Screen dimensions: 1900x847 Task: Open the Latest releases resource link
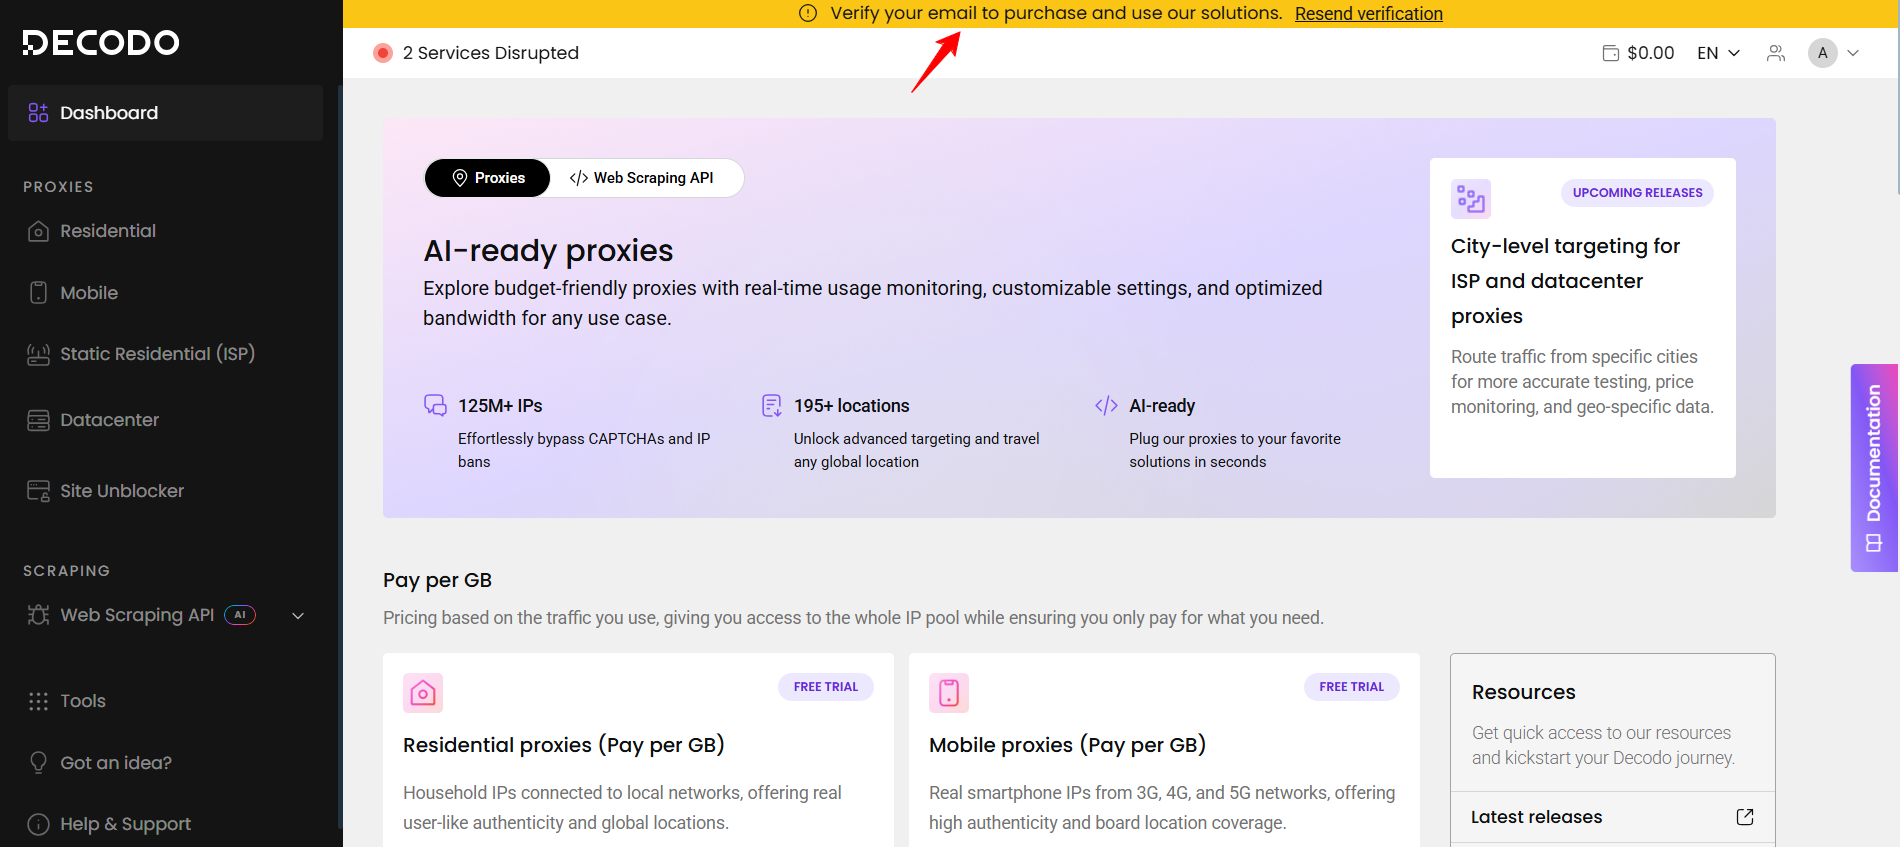pyautogui.click(x=1612, y=817)
